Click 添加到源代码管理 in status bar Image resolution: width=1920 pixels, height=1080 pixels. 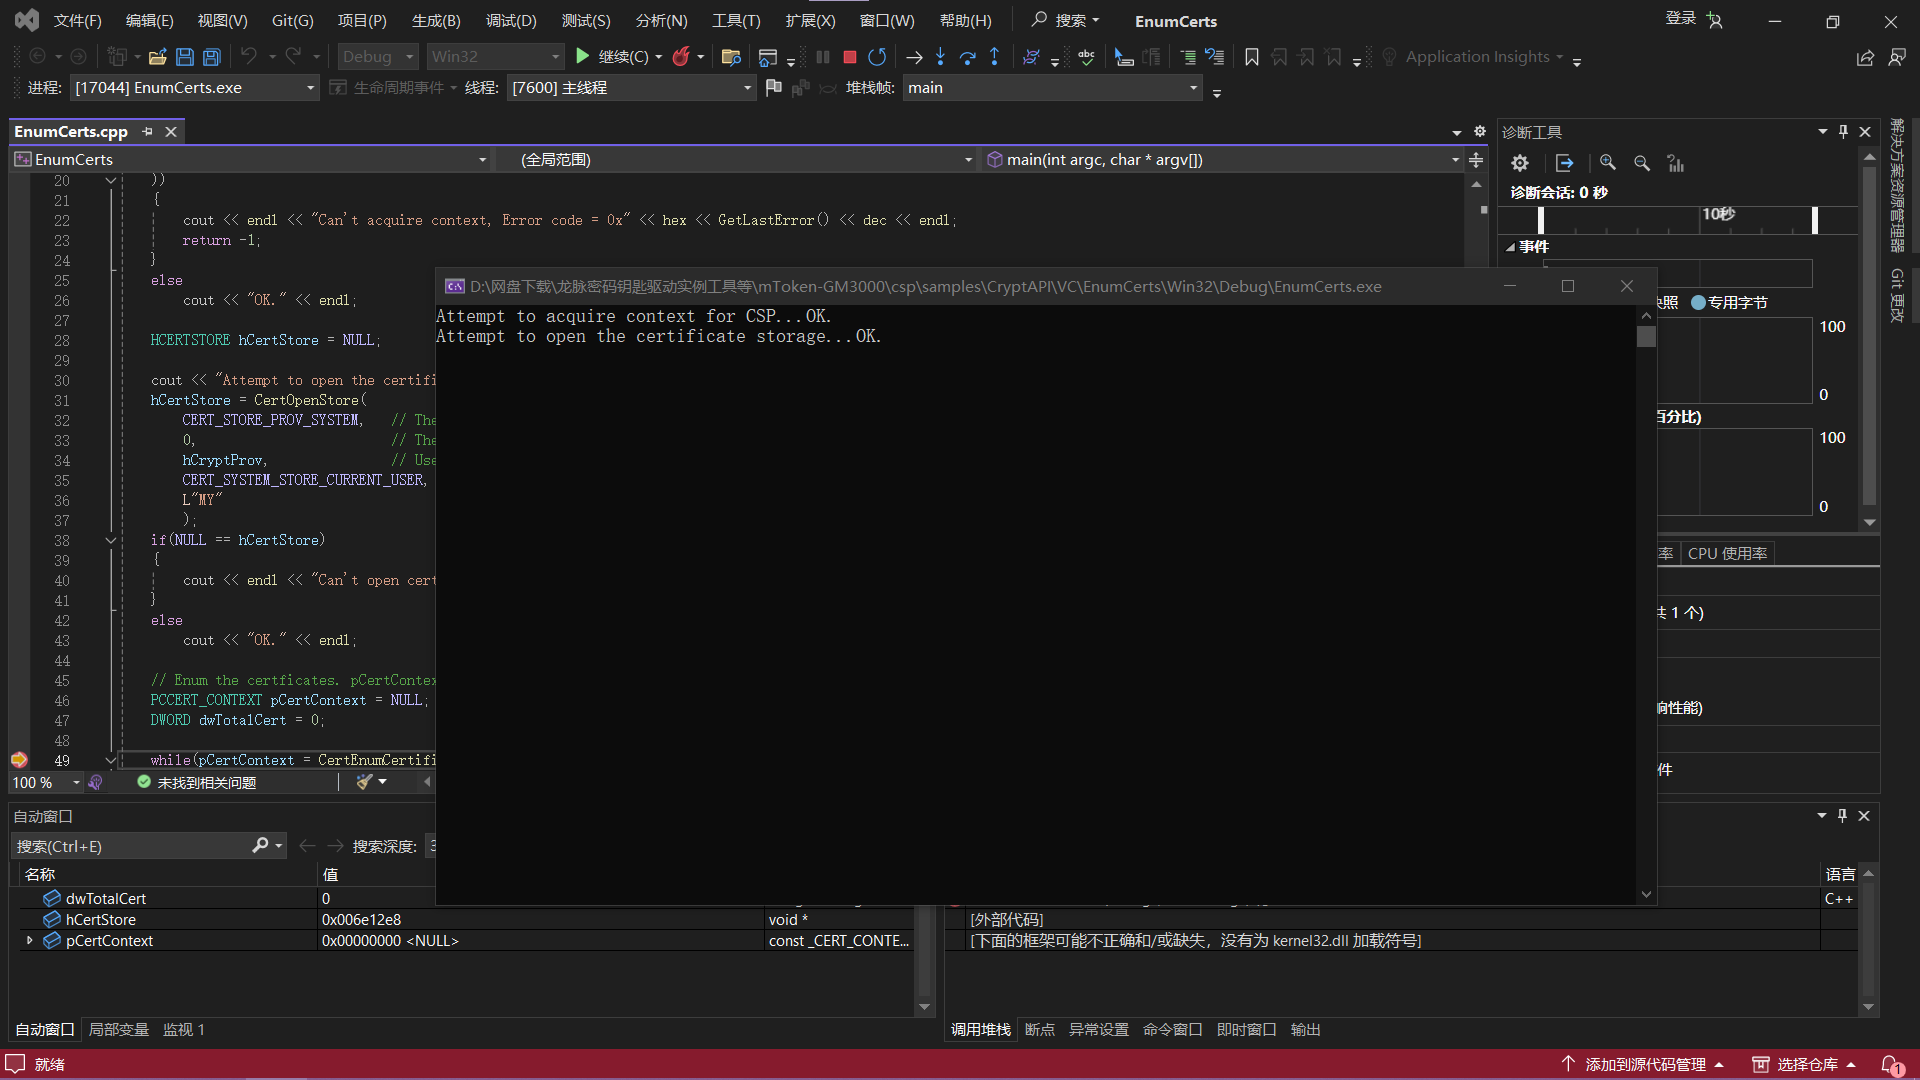point(1645,1064)
